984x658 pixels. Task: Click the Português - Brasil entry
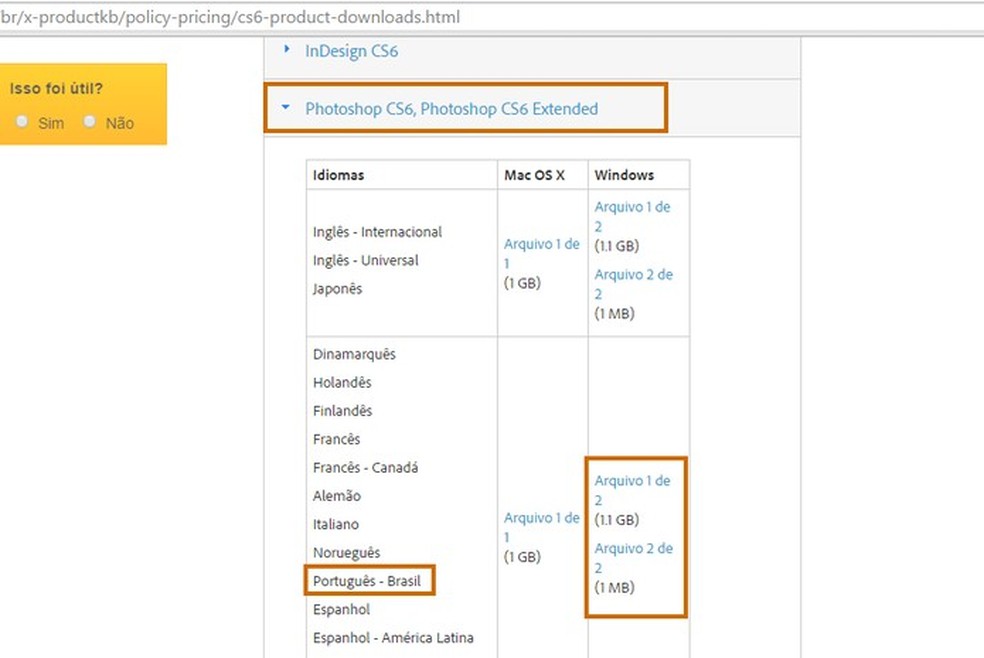point(366,581)
